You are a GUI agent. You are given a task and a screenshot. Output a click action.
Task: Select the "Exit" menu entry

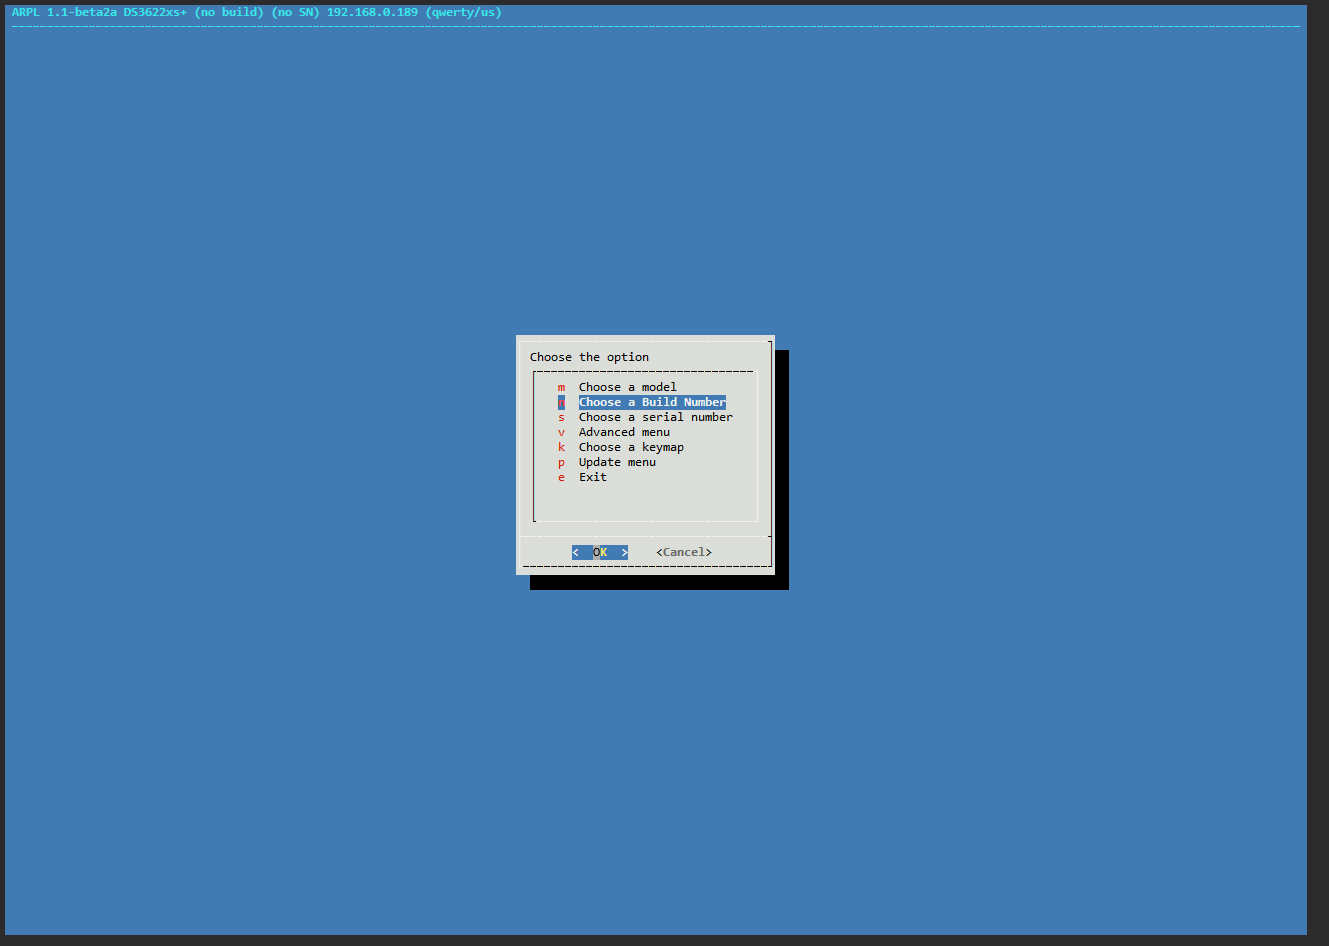pos(592,477)
